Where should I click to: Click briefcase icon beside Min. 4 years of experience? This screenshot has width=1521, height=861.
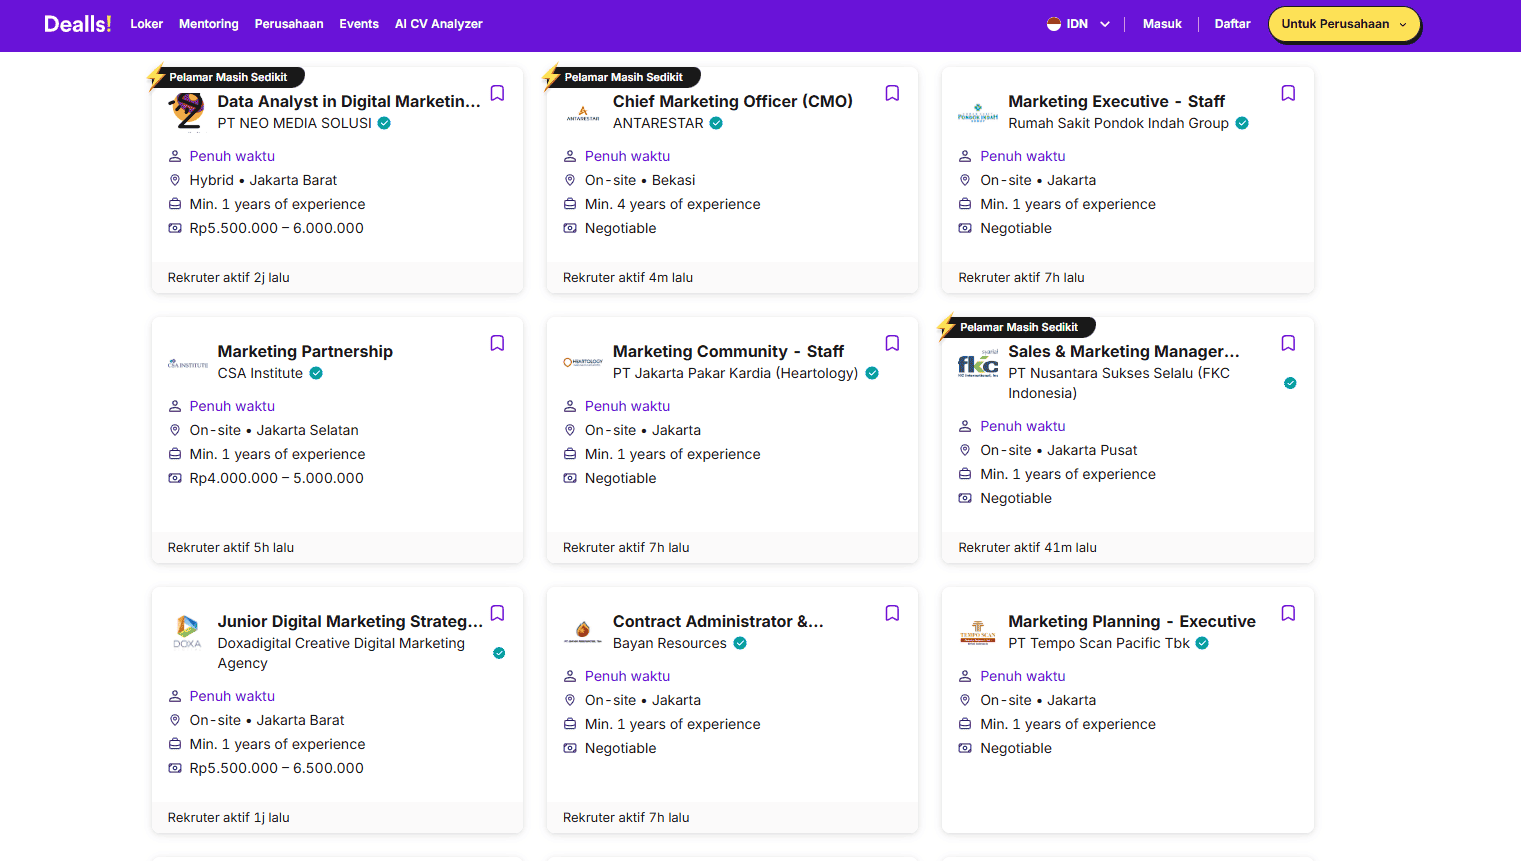[x=570, y=204]
